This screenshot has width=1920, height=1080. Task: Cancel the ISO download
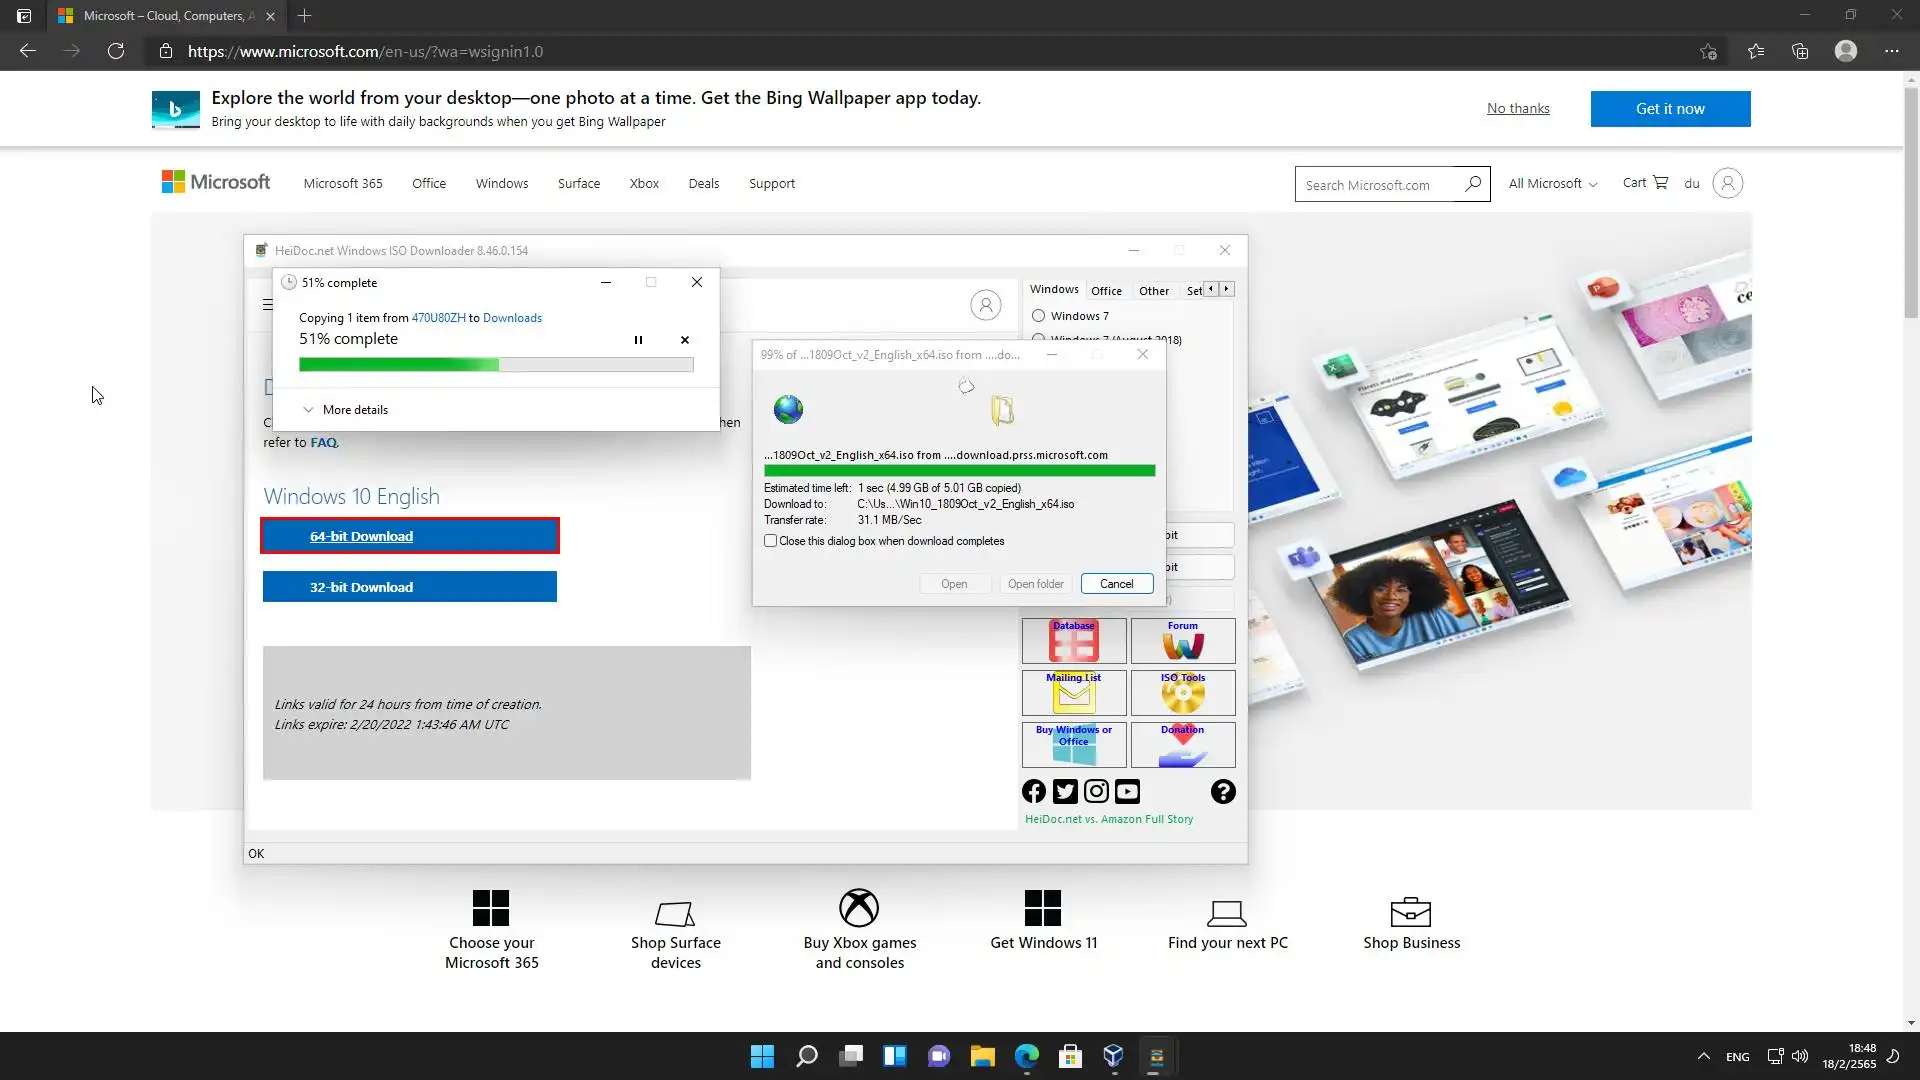[x=1116, y=584]
